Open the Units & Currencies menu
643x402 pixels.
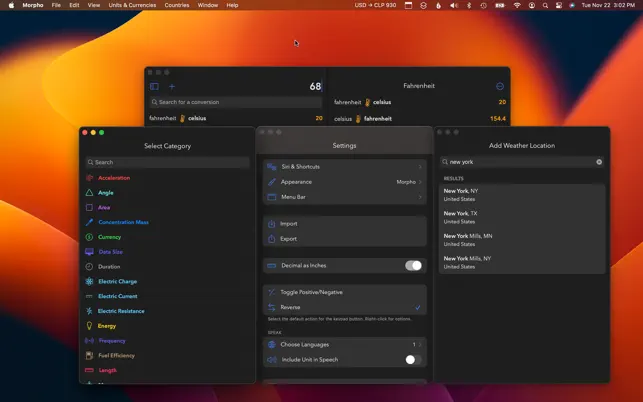click(x=132, y=5)
